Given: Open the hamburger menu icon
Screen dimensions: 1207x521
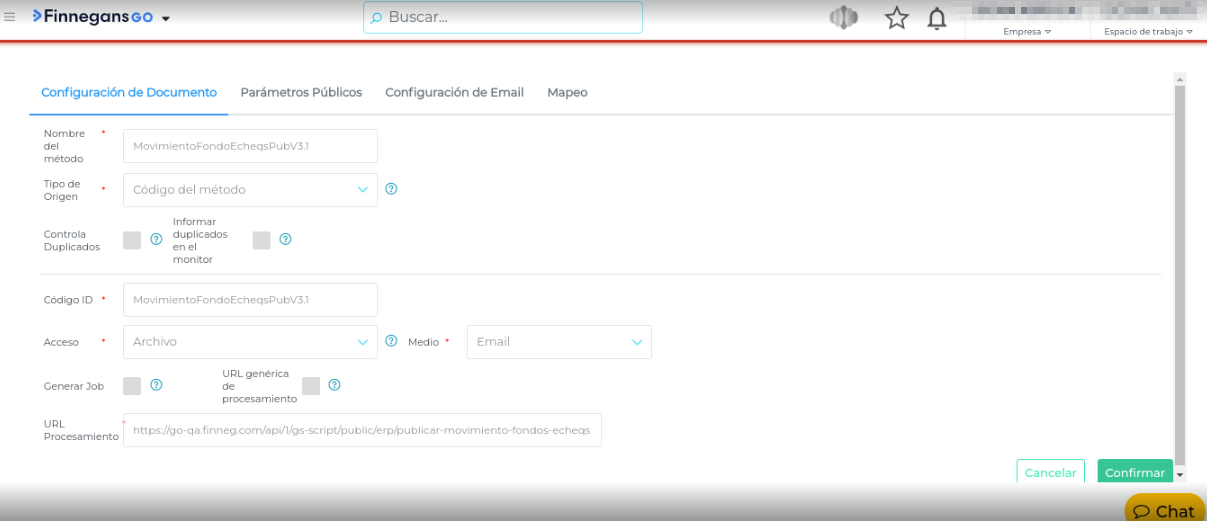Looking at the screenshot, I should [10, 17].
